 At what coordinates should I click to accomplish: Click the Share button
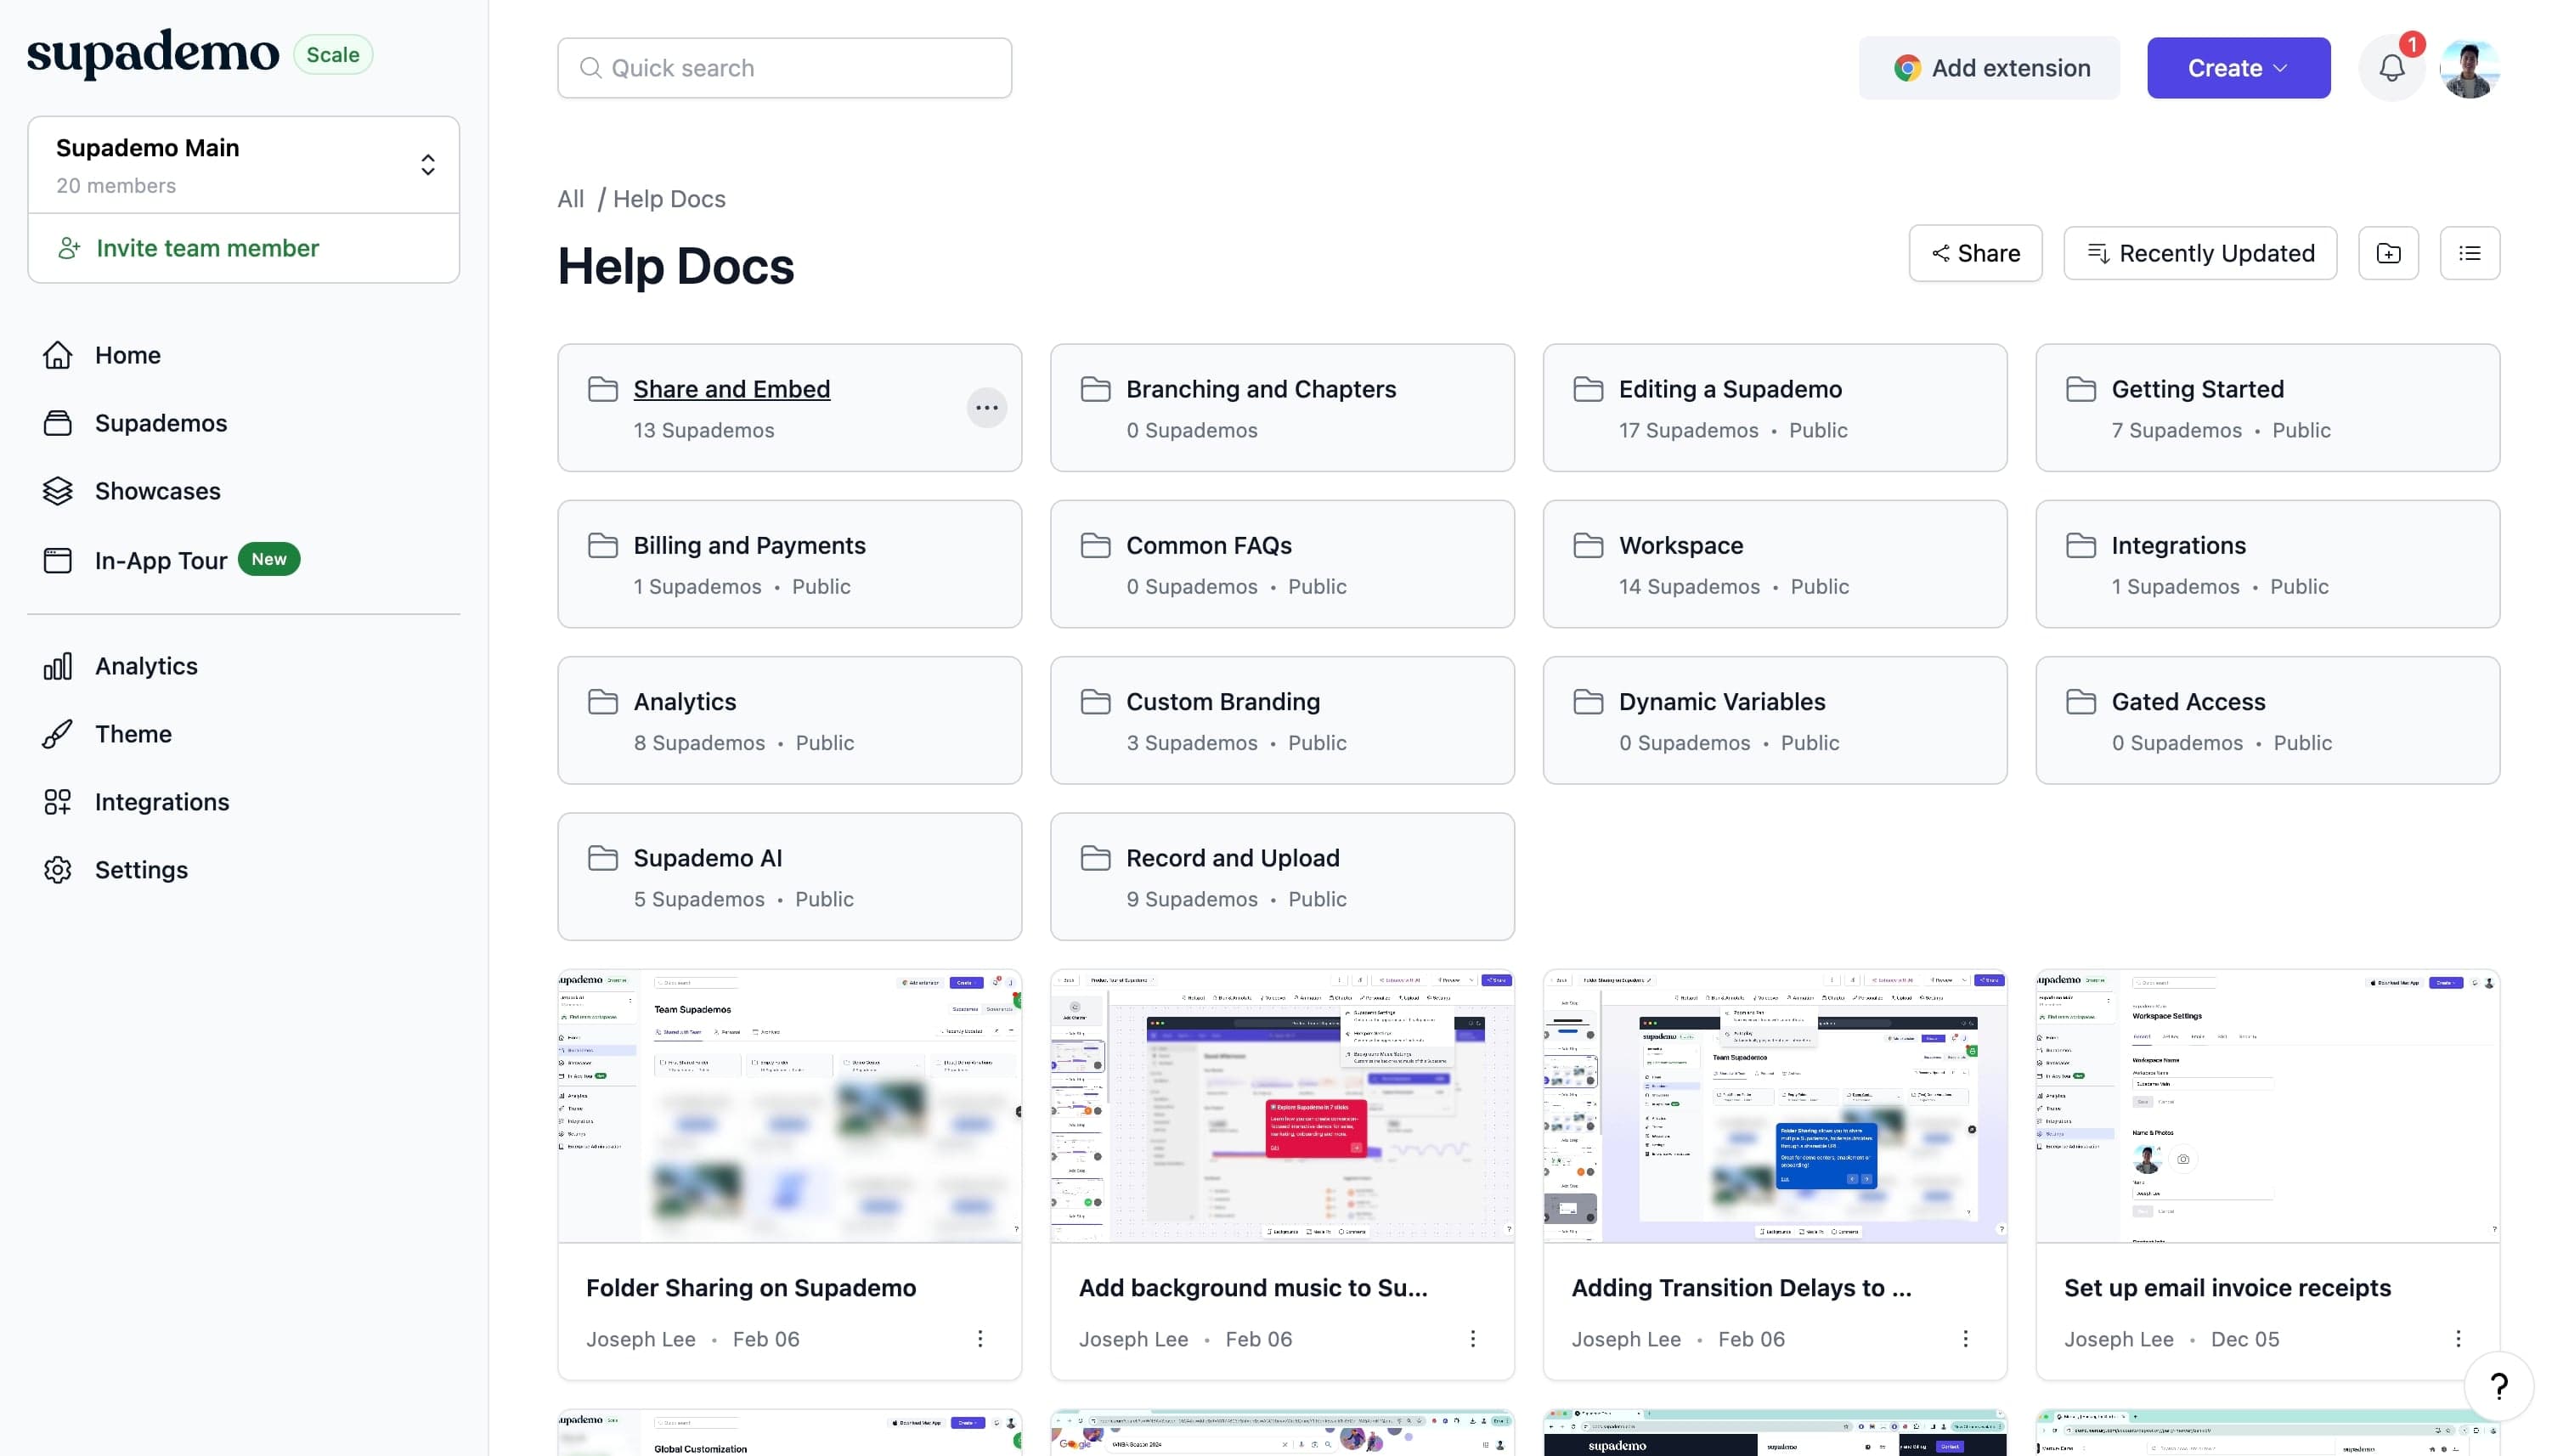1975,253
